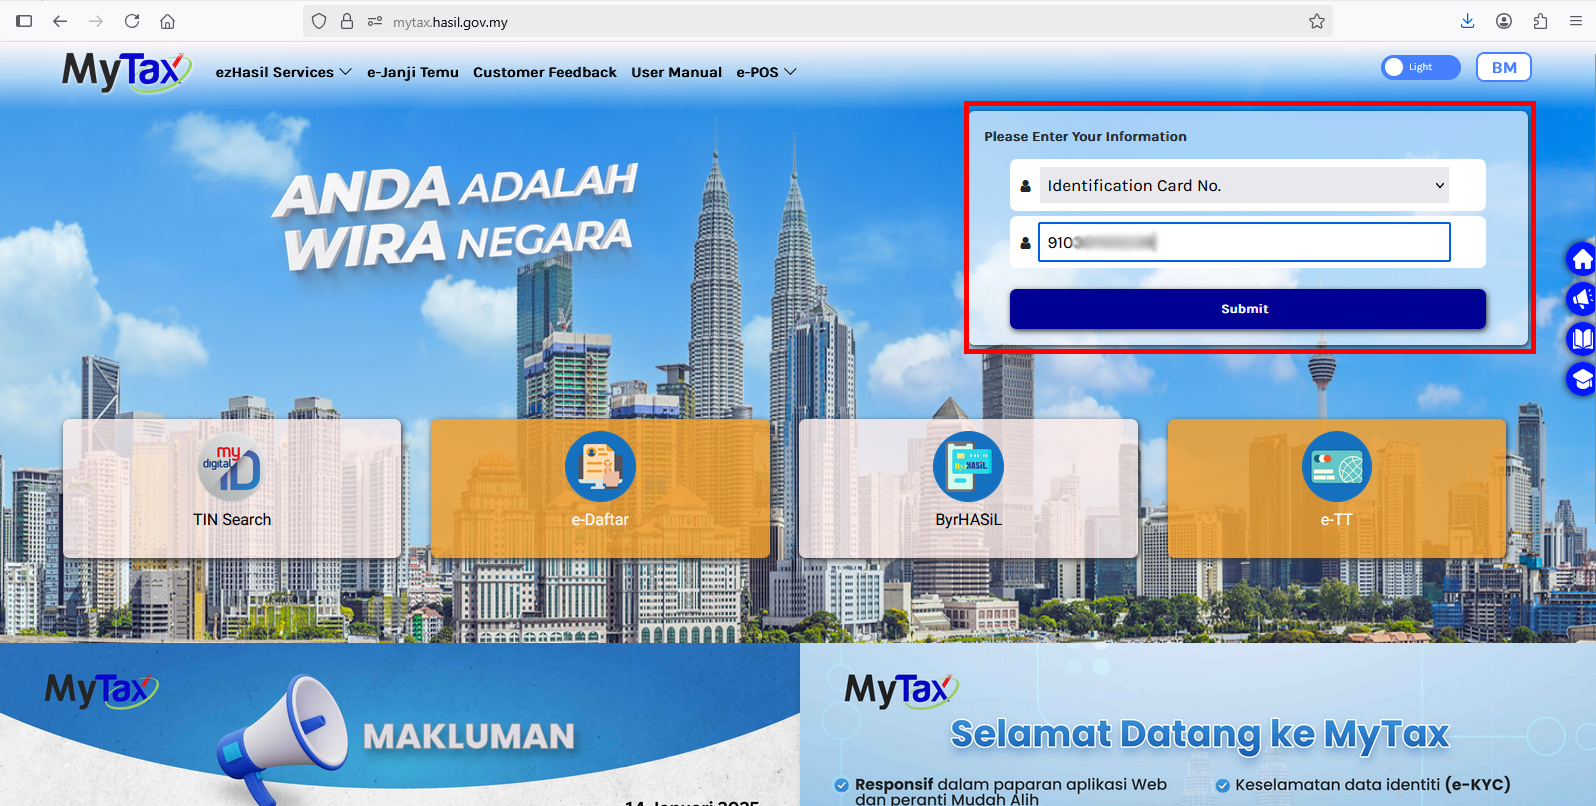Viewport: 1596px width, 806px height.
Task: Click the floating megaphone announcement icon
Action: [x=1581, y=299]
